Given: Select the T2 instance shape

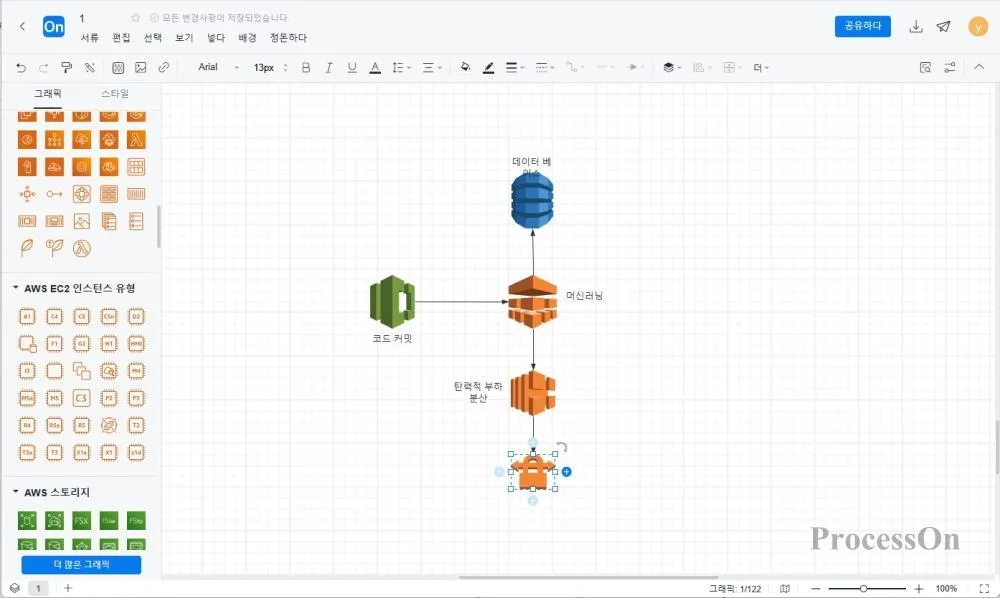Looking at the screenshot, I should (136, 425).
